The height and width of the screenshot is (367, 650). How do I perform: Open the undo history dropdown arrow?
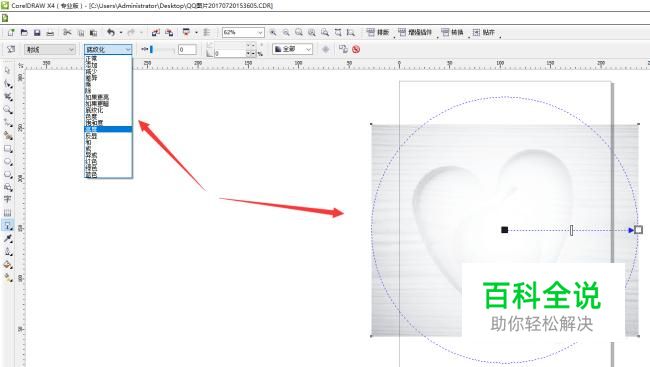121,32
